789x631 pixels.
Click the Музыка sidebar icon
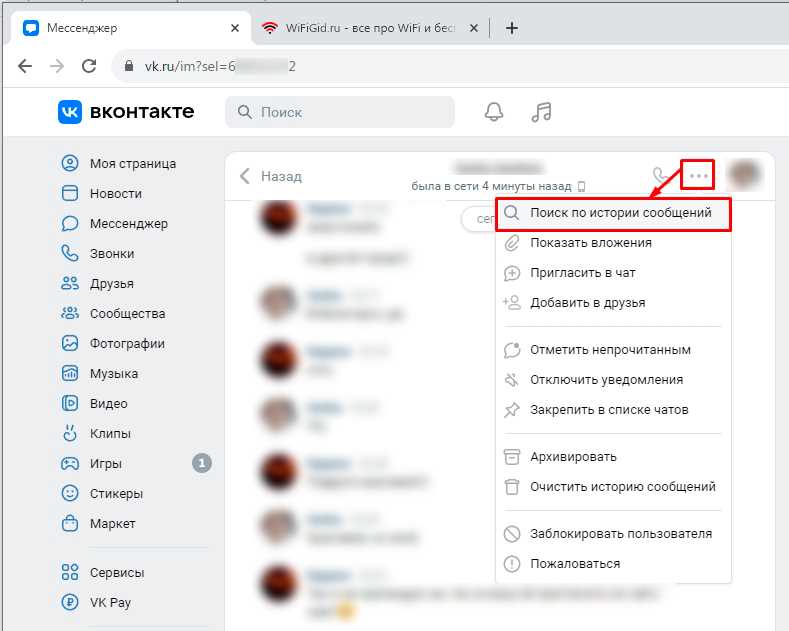pyautogui.click(x=70, y=373)
